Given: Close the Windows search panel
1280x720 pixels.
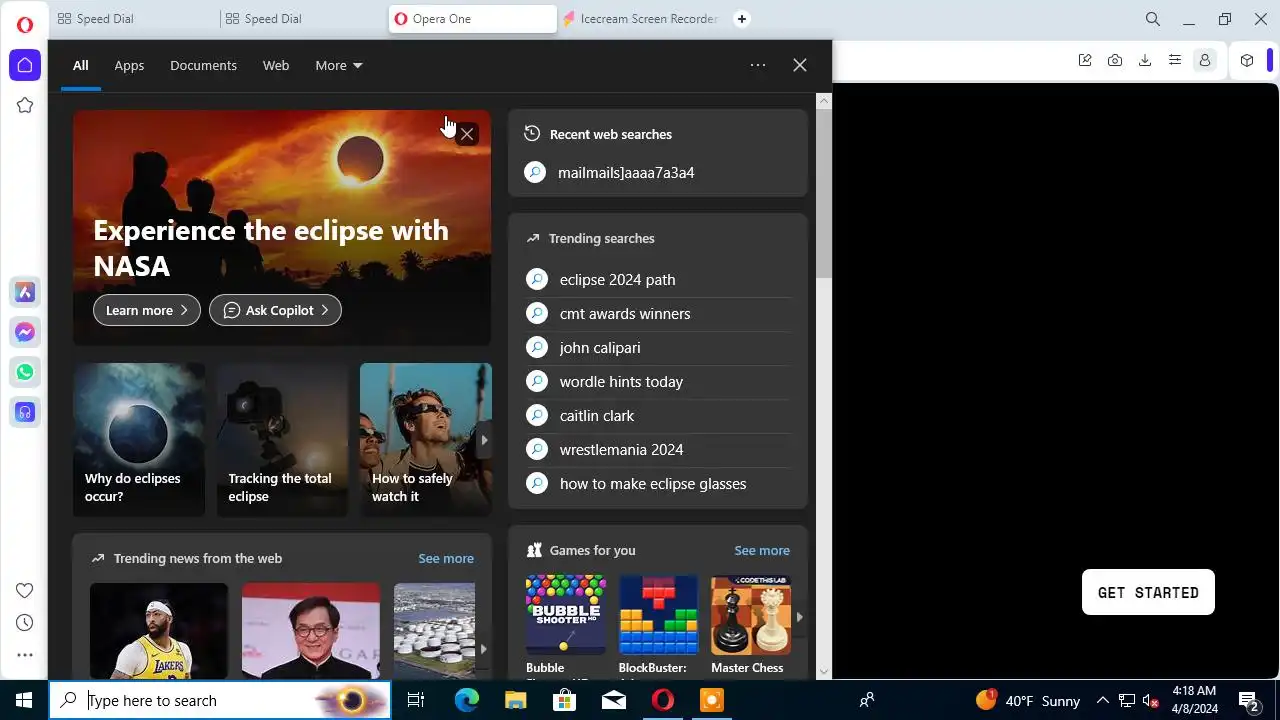Looking at the screenshot, I should point(800,65).
